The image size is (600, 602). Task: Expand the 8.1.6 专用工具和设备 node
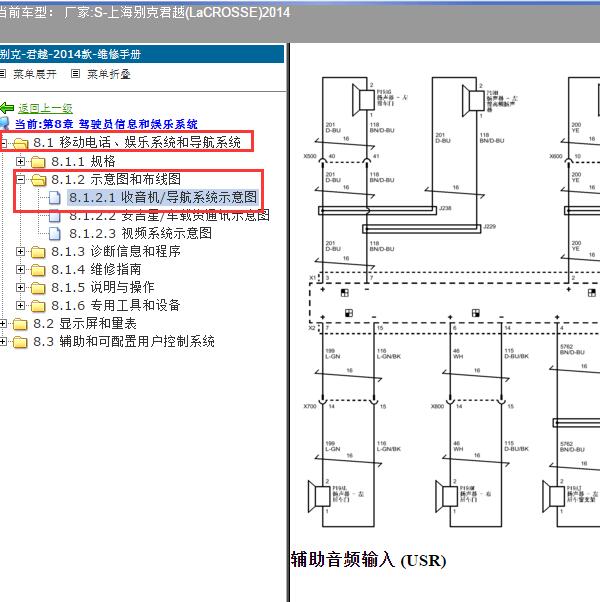click(x=20, y=305)
